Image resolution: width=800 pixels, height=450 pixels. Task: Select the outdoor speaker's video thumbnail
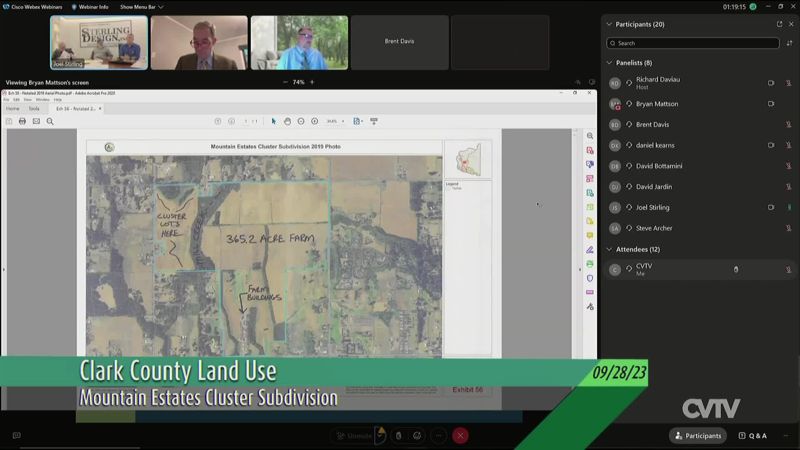(299, 42)
